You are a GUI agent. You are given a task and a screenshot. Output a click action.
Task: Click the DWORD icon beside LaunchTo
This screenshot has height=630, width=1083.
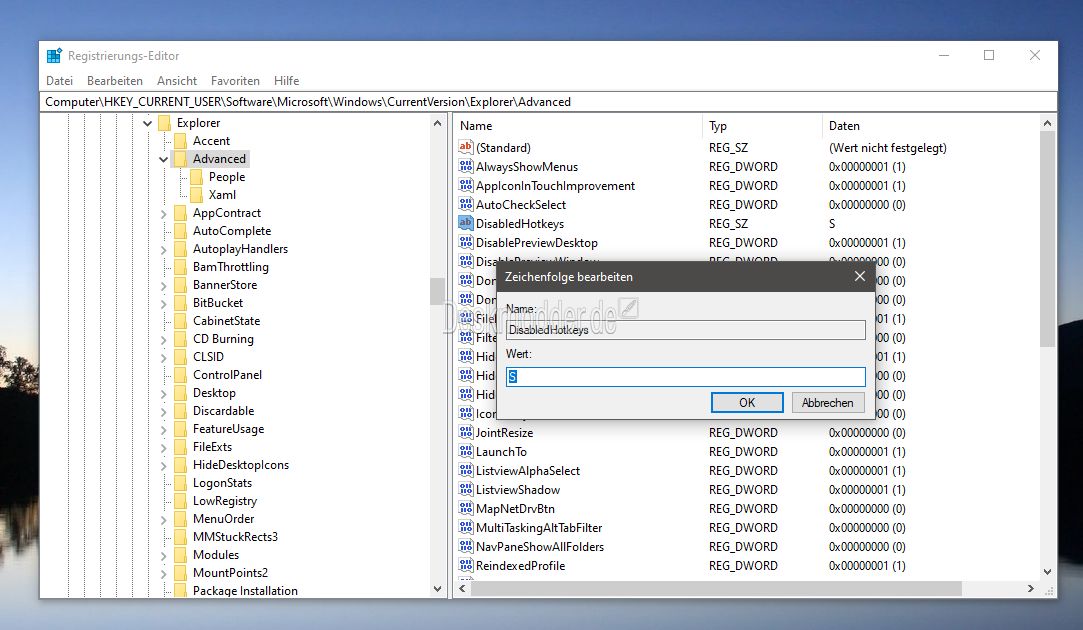click(x=466, y=451)
